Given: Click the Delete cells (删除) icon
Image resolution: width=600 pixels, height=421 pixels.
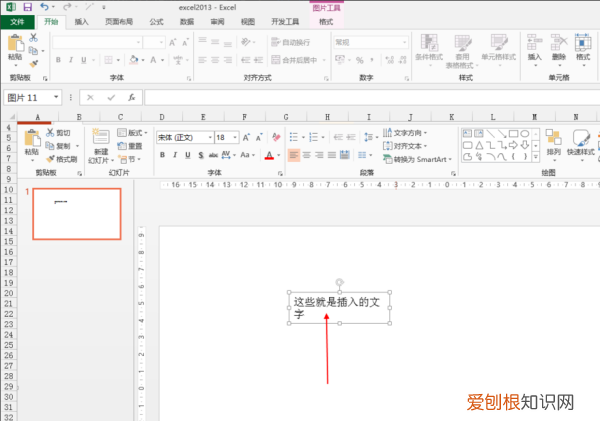Looking at the screenshot, I should click(x=559, y=42).
